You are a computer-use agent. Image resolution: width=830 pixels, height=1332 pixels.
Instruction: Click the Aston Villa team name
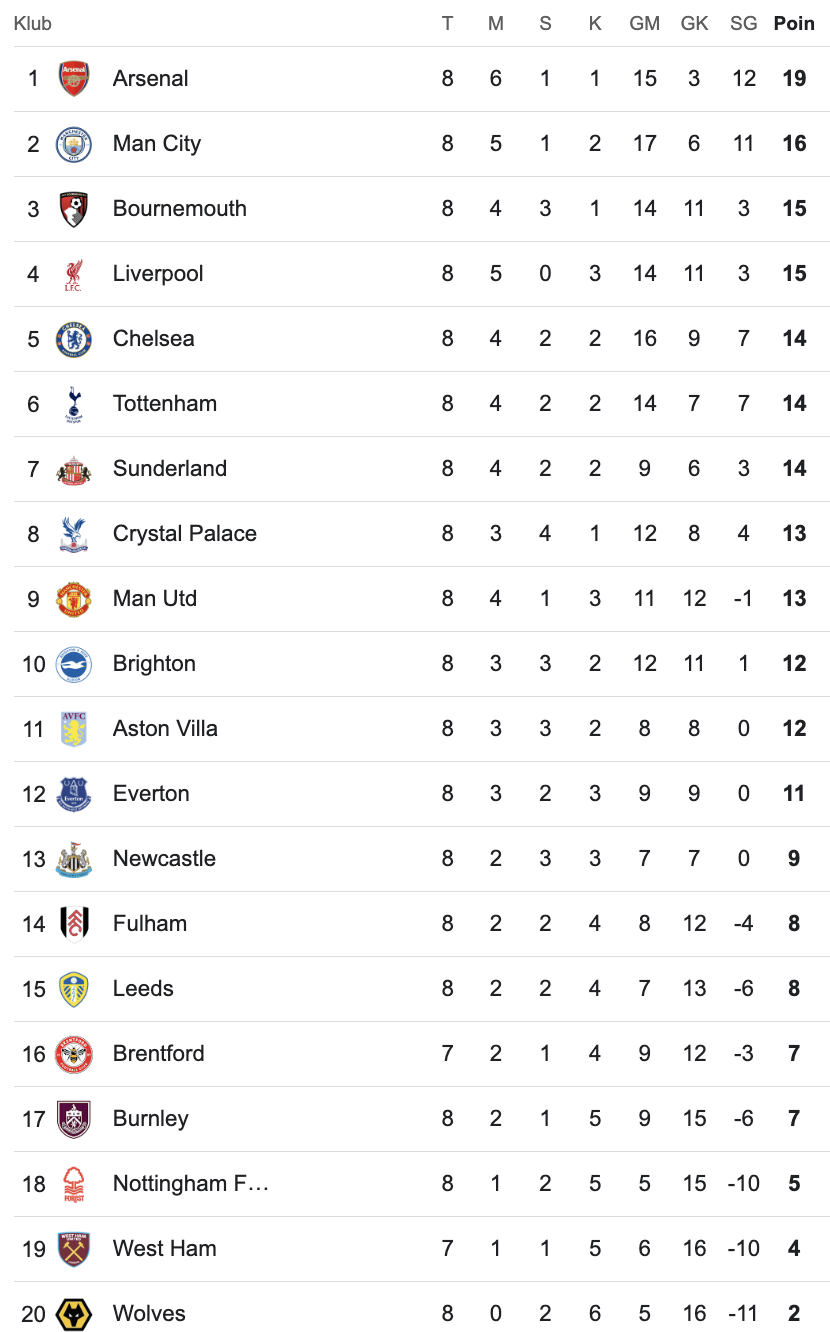(x=165, y=729)
